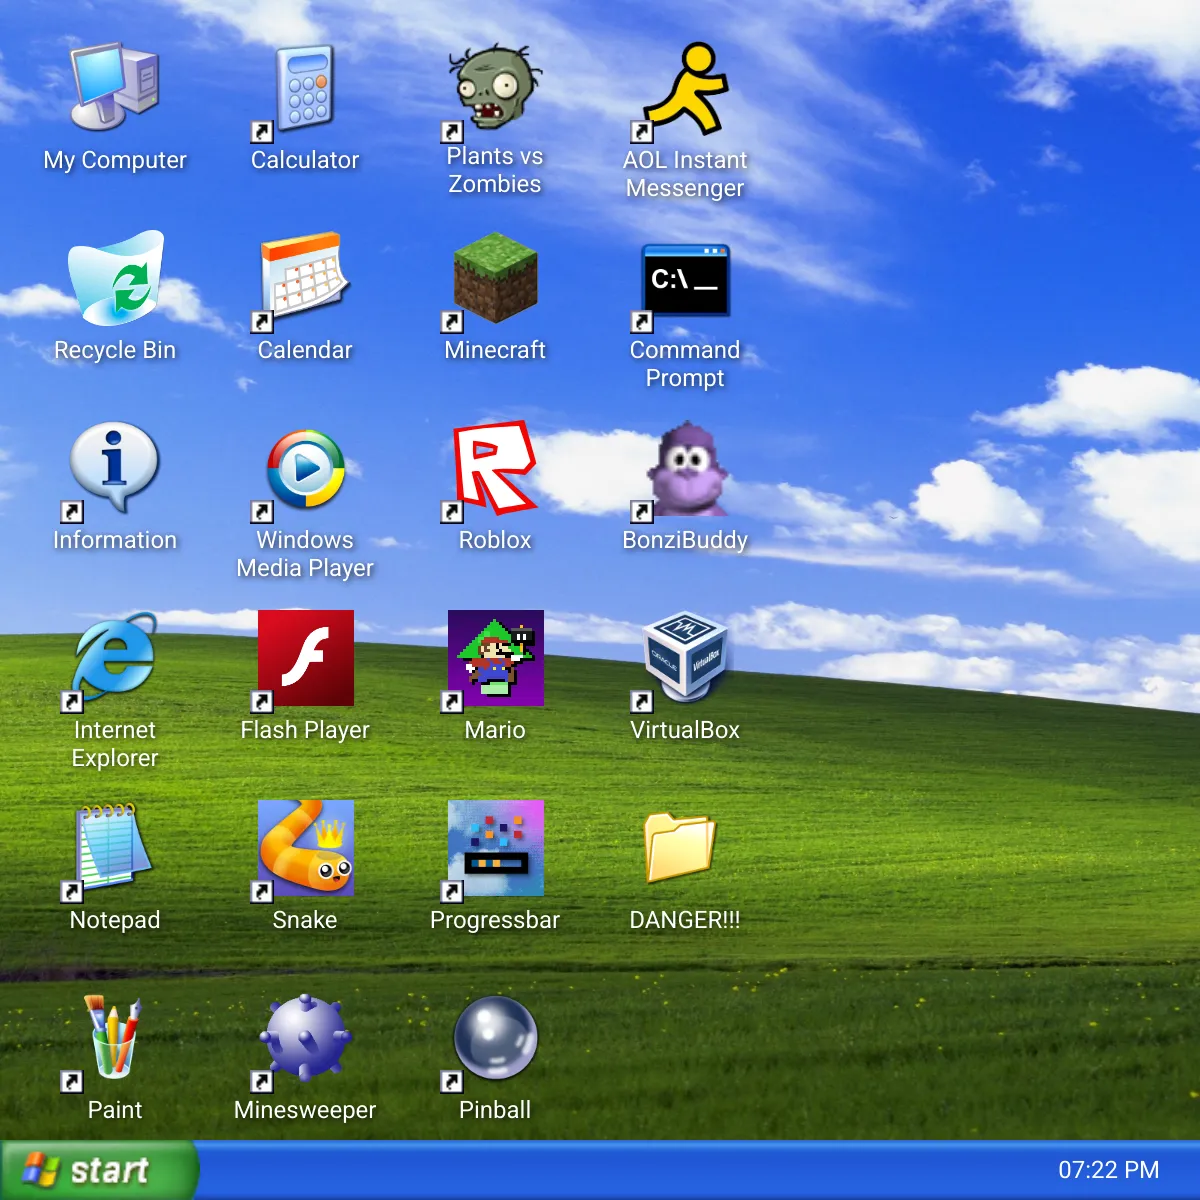This screenshot has height=1200, width=1200.
Task: Click the Information speech bubble icon
Action: coord(115,468)
